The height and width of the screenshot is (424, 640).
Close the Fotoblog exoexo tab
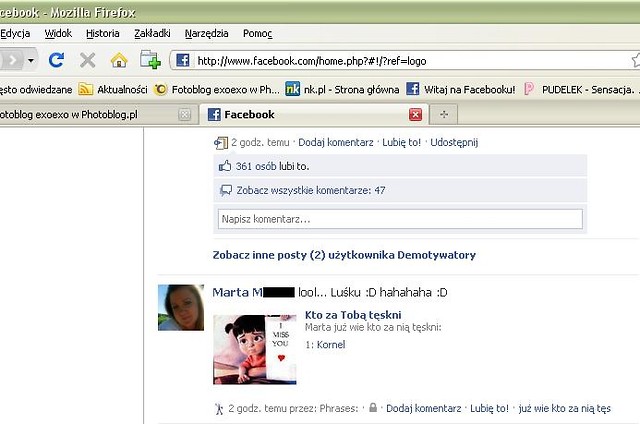pyautogui.click(x=185, y=115)
